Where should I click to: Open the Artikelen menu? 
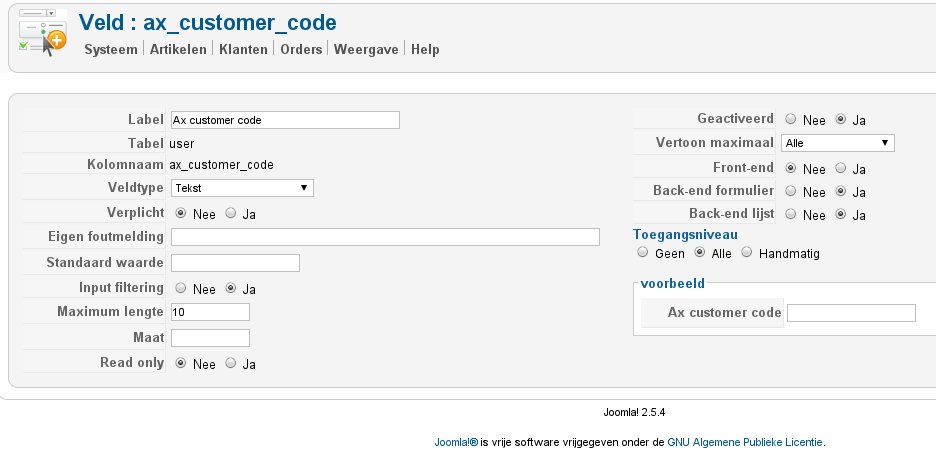coord(178,49)
